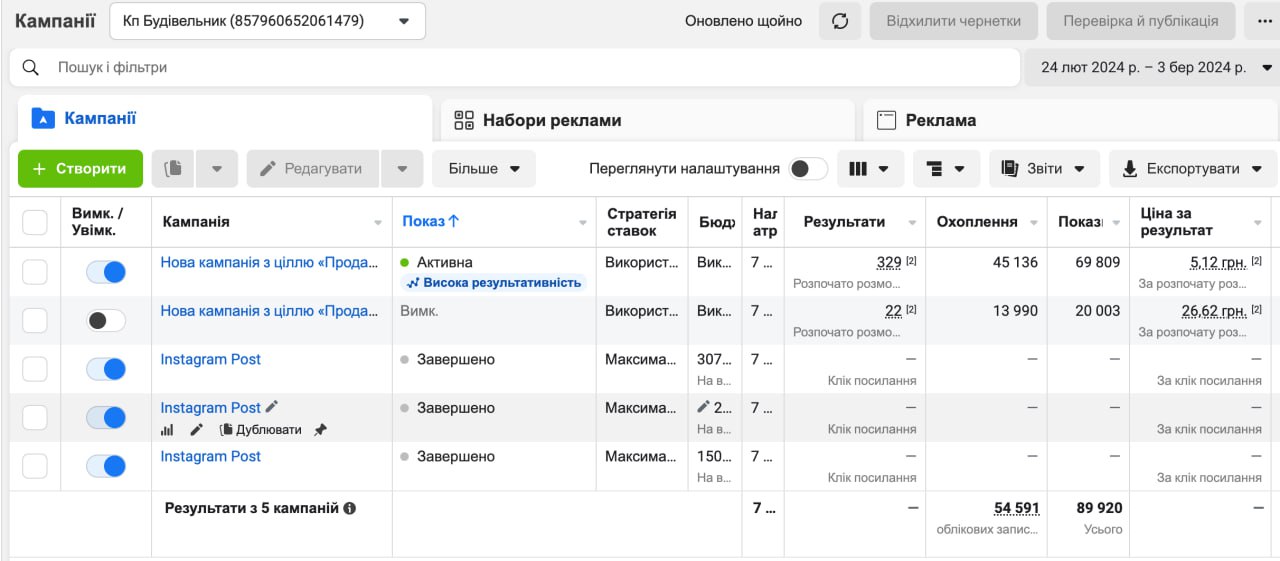Open the Instagram Post link in 150 budget row
Viewport: 1280px width, 561px height.
[x=211, y=456]
